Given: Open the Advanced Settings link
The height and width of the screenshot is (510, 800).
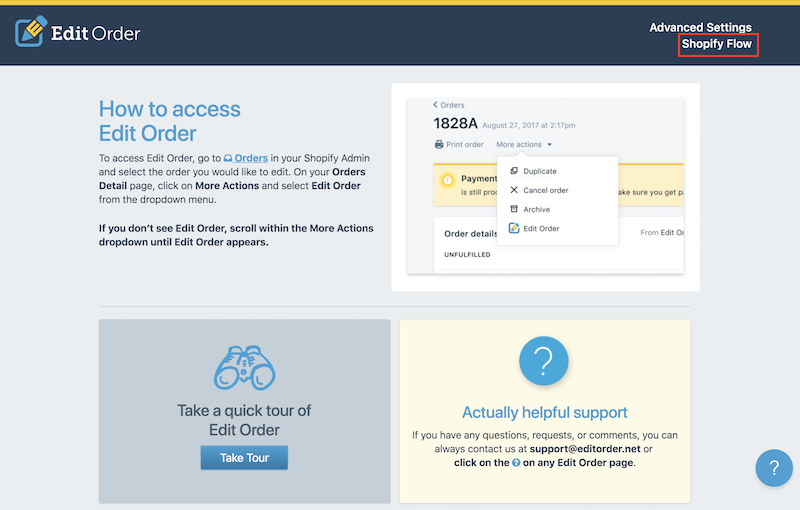Looking at the screenshot, I should coord(700,27).
